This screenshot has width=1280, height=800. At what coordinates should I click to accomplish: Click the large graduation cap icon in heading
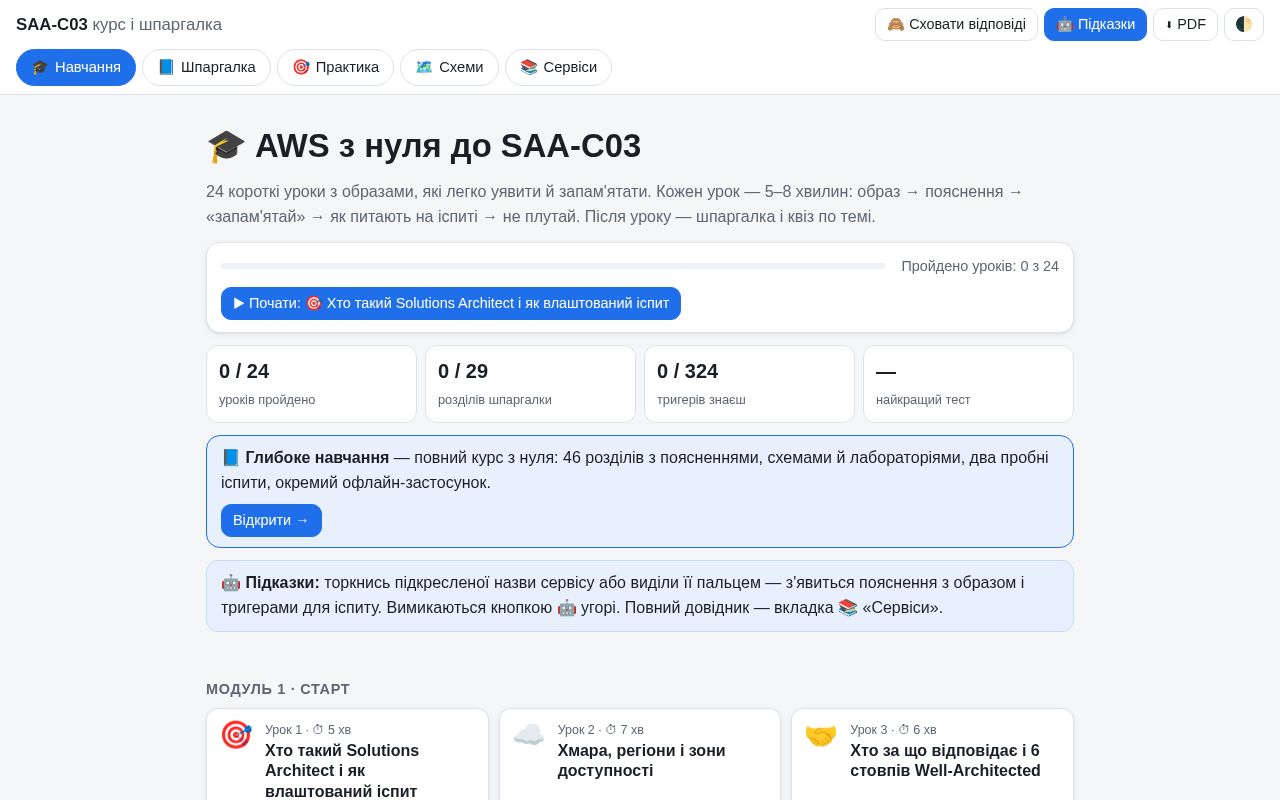point(226,146)
